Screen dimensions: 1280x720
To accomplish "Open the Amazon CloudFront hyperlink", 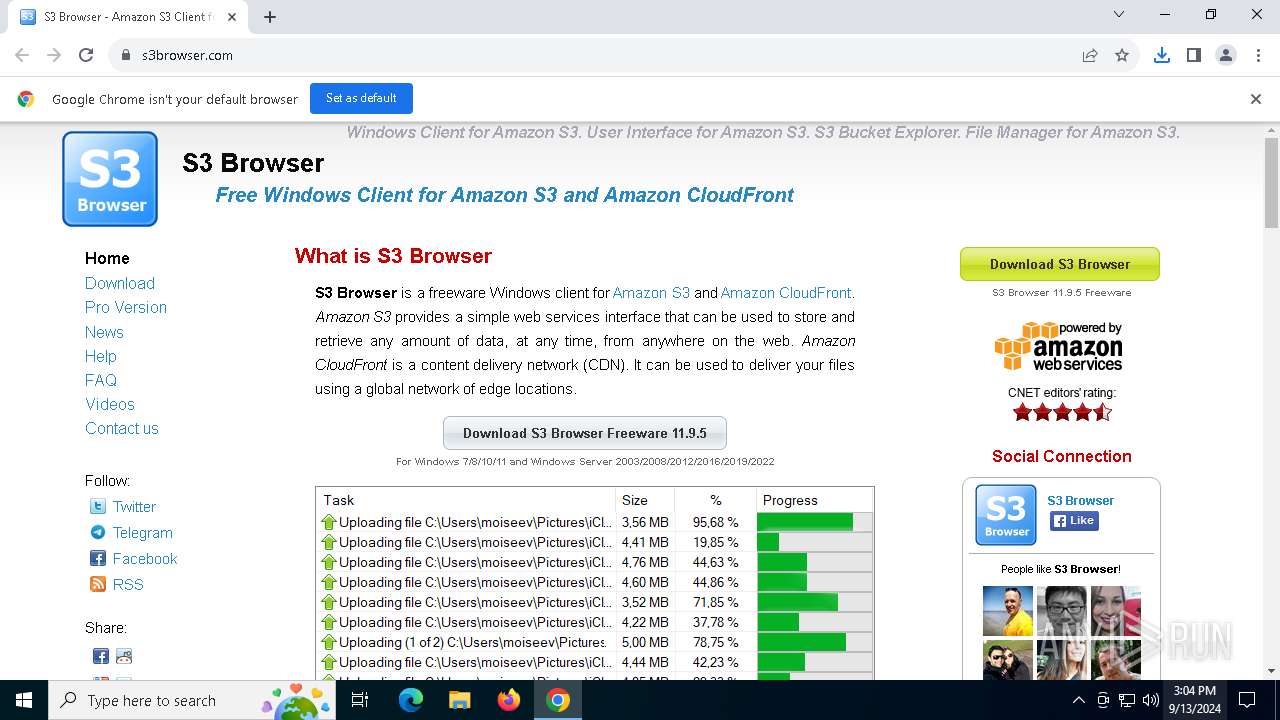I will click(786, 293).
